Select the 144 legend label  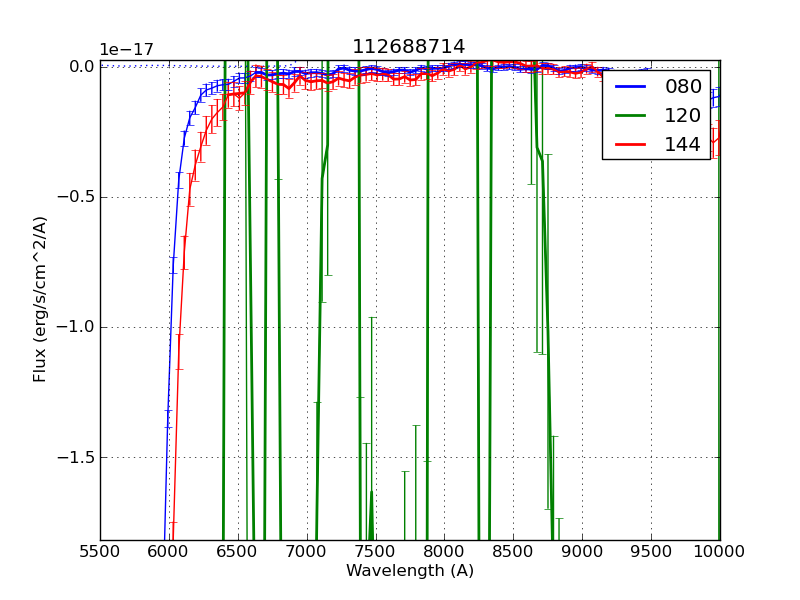[683, 144]
